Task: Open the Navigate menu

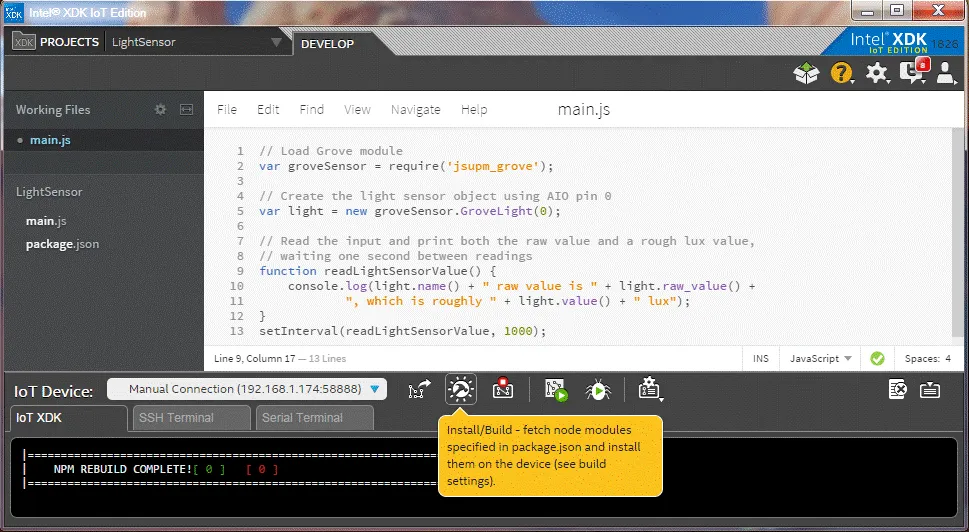Action: coord(415,110)
